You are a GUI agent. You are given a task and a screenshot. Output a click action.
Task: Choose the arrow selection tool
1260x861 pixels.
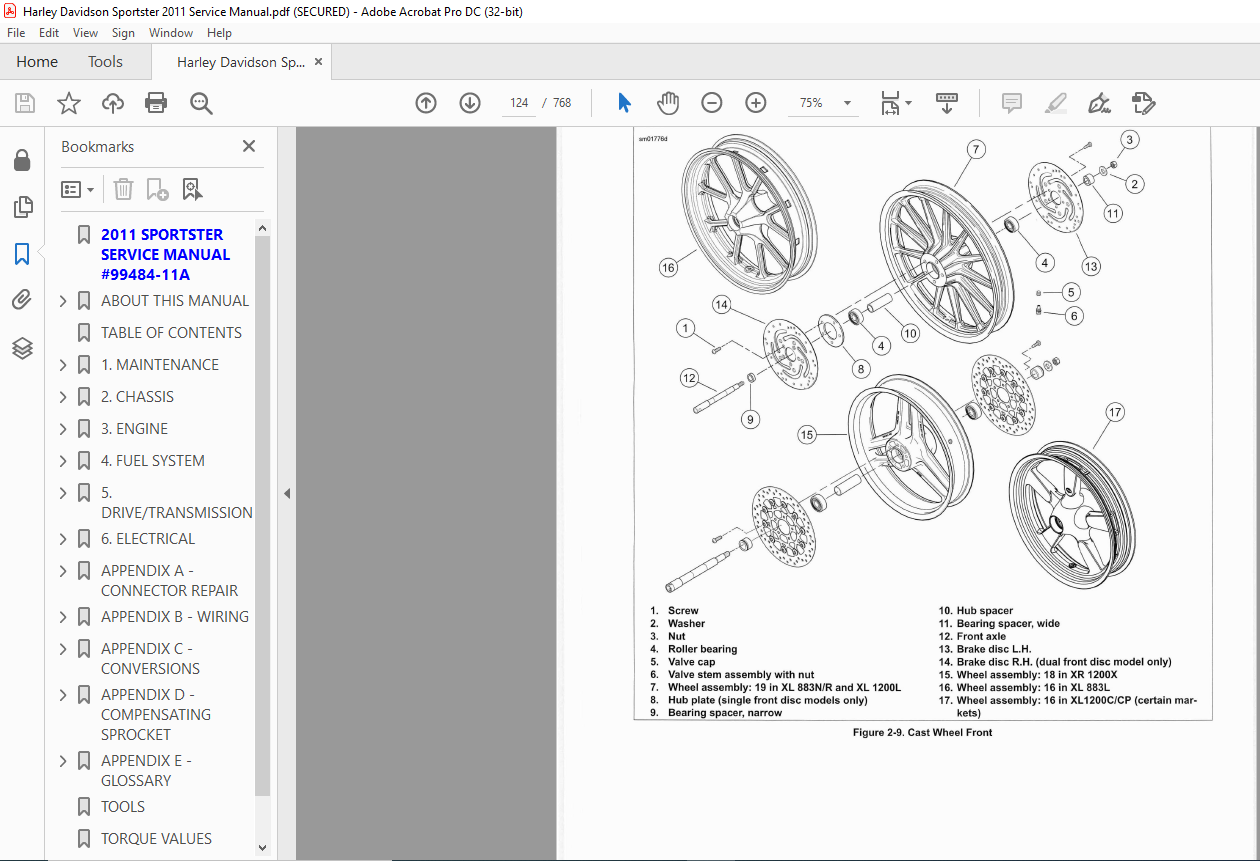(625, 103)
